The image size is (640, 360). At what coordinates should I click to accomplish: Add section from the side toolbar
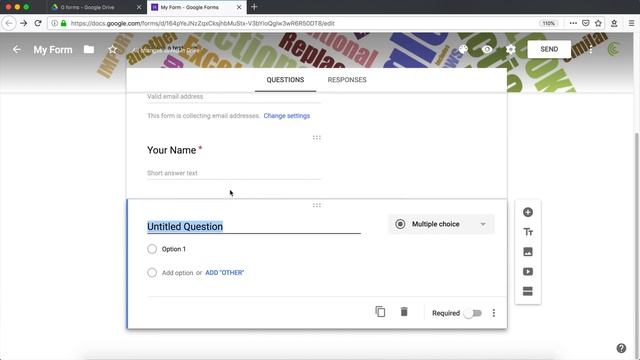tap(528, 291)
